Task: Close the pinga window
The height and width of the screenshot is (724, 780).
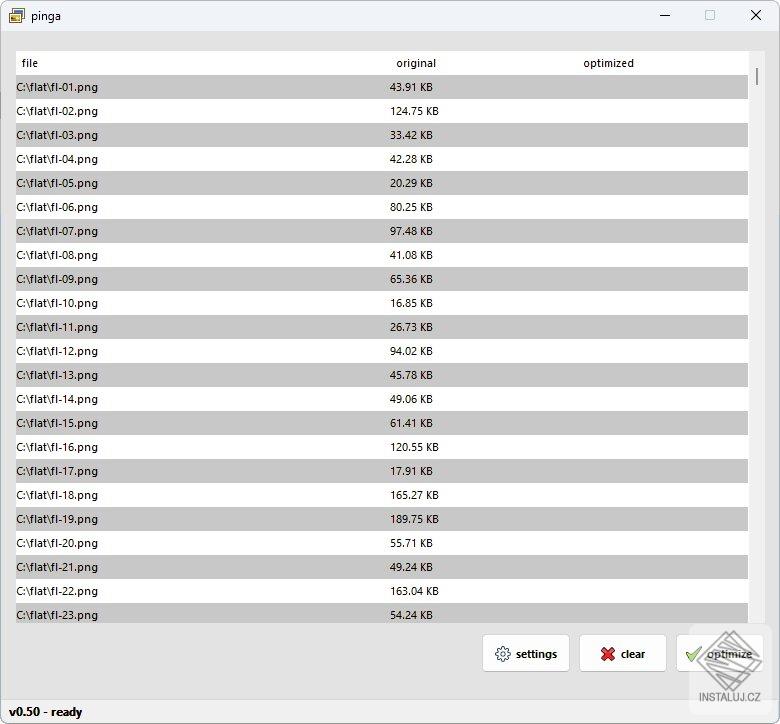Action: 756,15
